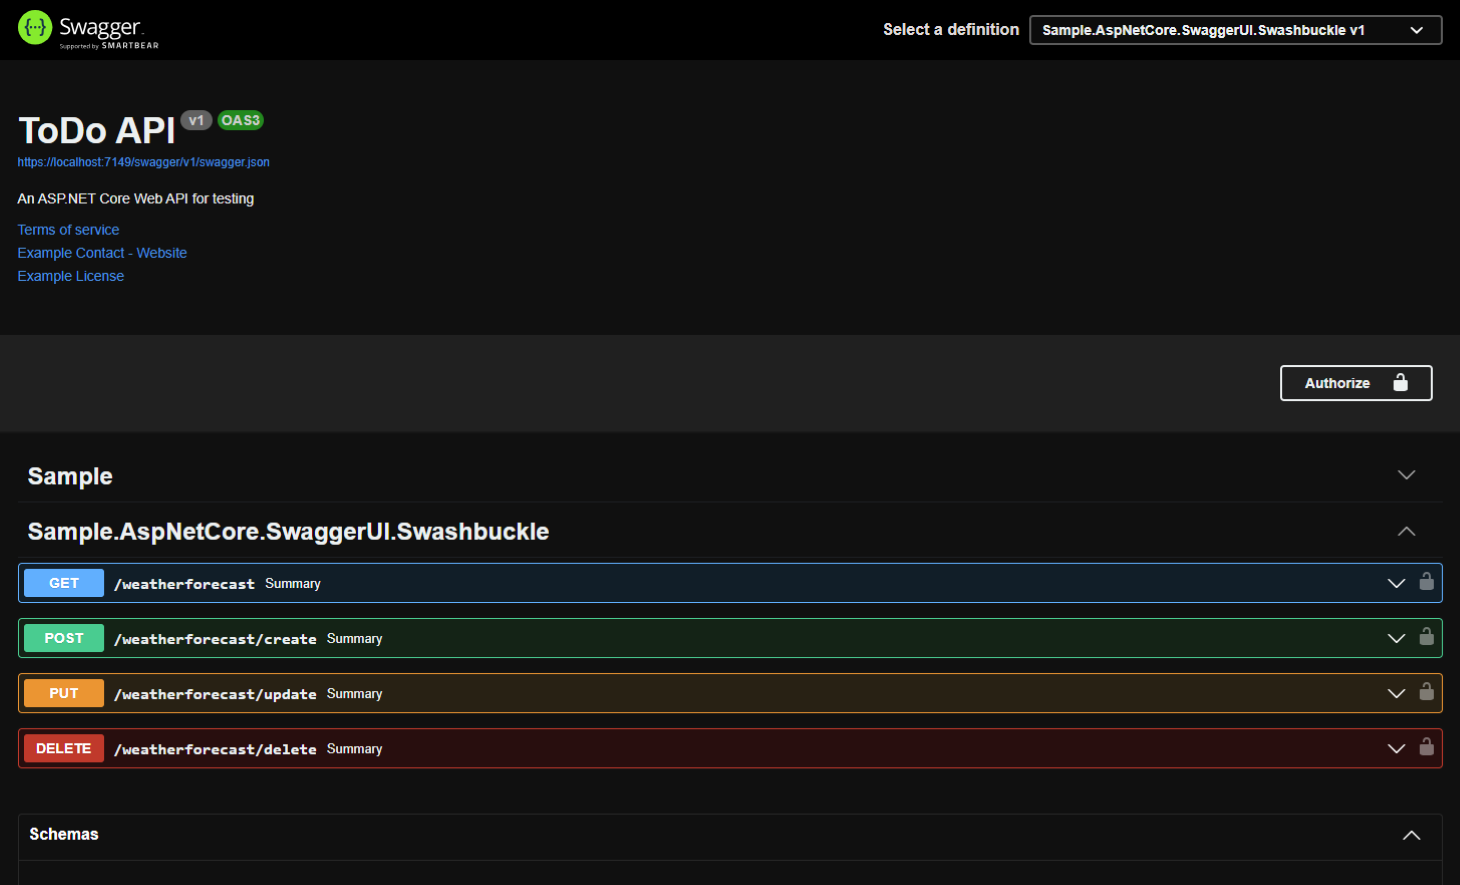Image resolution: width=1460 pixels, height=885 pixels.
Task: Click the Summary text on the DELETE row
Action: [x=355, y=748]
